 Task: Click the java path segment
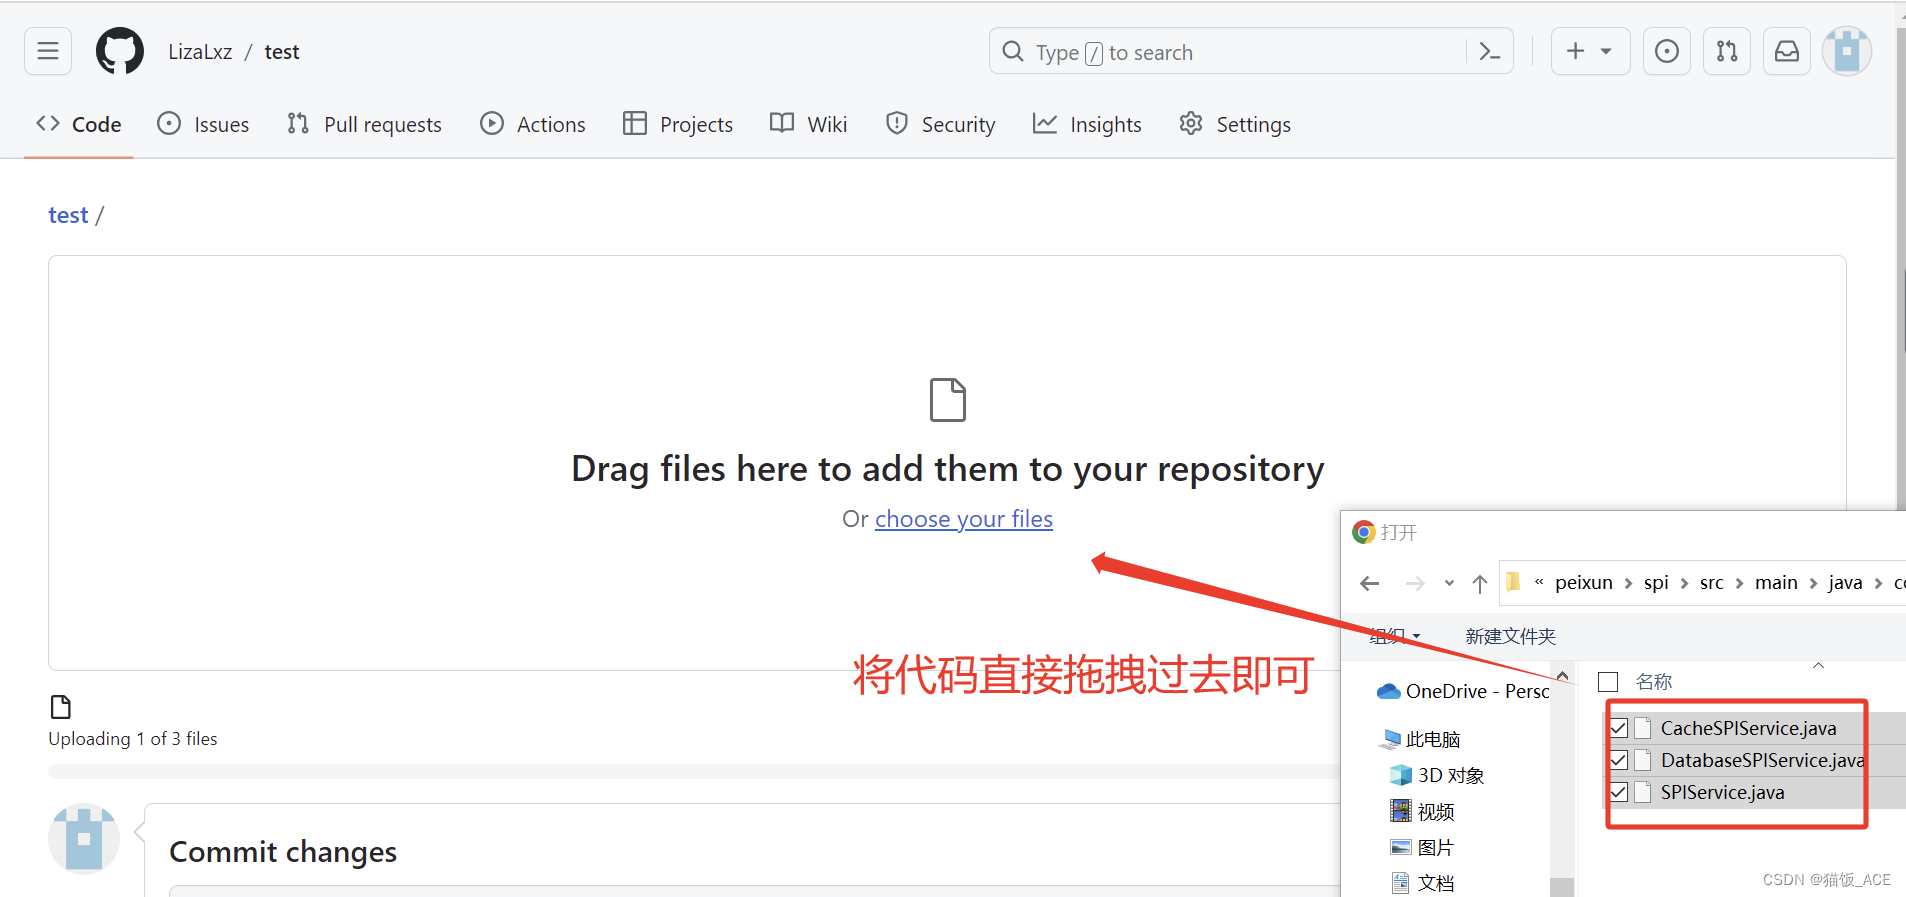click(1846, 582)
